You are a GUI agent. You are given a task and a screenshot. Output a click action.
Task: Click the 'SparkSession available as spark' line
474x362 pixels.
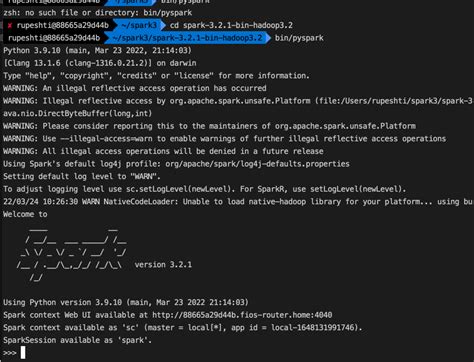pos(77,340)
